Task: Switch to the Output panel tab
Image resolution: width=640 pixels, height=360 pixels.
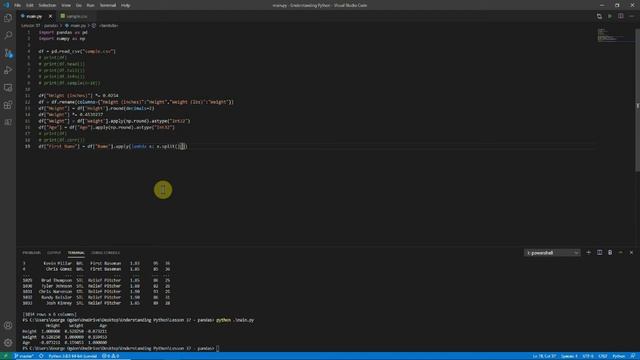Action: [54, 253]
